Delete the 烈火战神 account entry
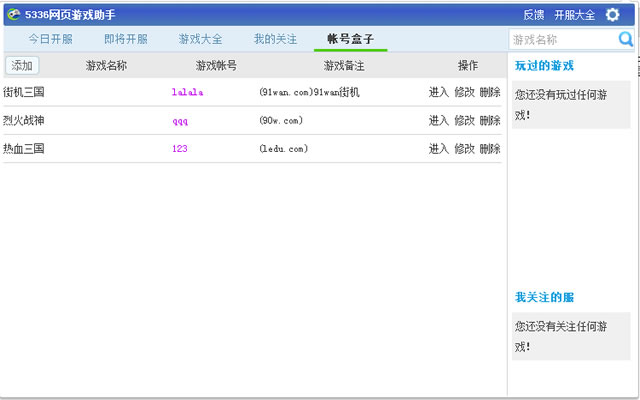Image resolution: width=640 pixels, height=400 pixels. click(490, 120)
